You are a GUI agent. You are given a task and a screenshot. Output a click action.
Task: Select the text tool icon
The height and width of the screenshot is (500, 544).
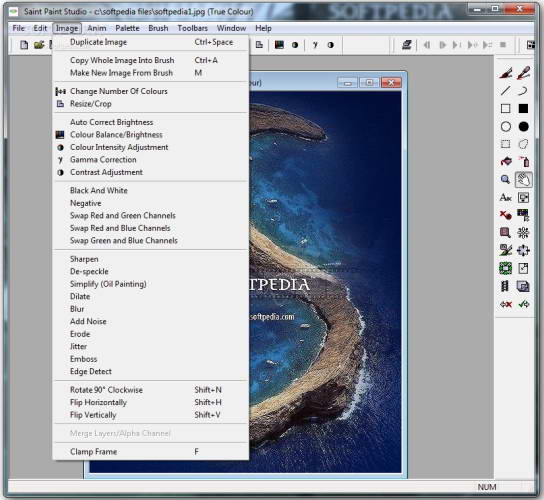click(505, 198)
